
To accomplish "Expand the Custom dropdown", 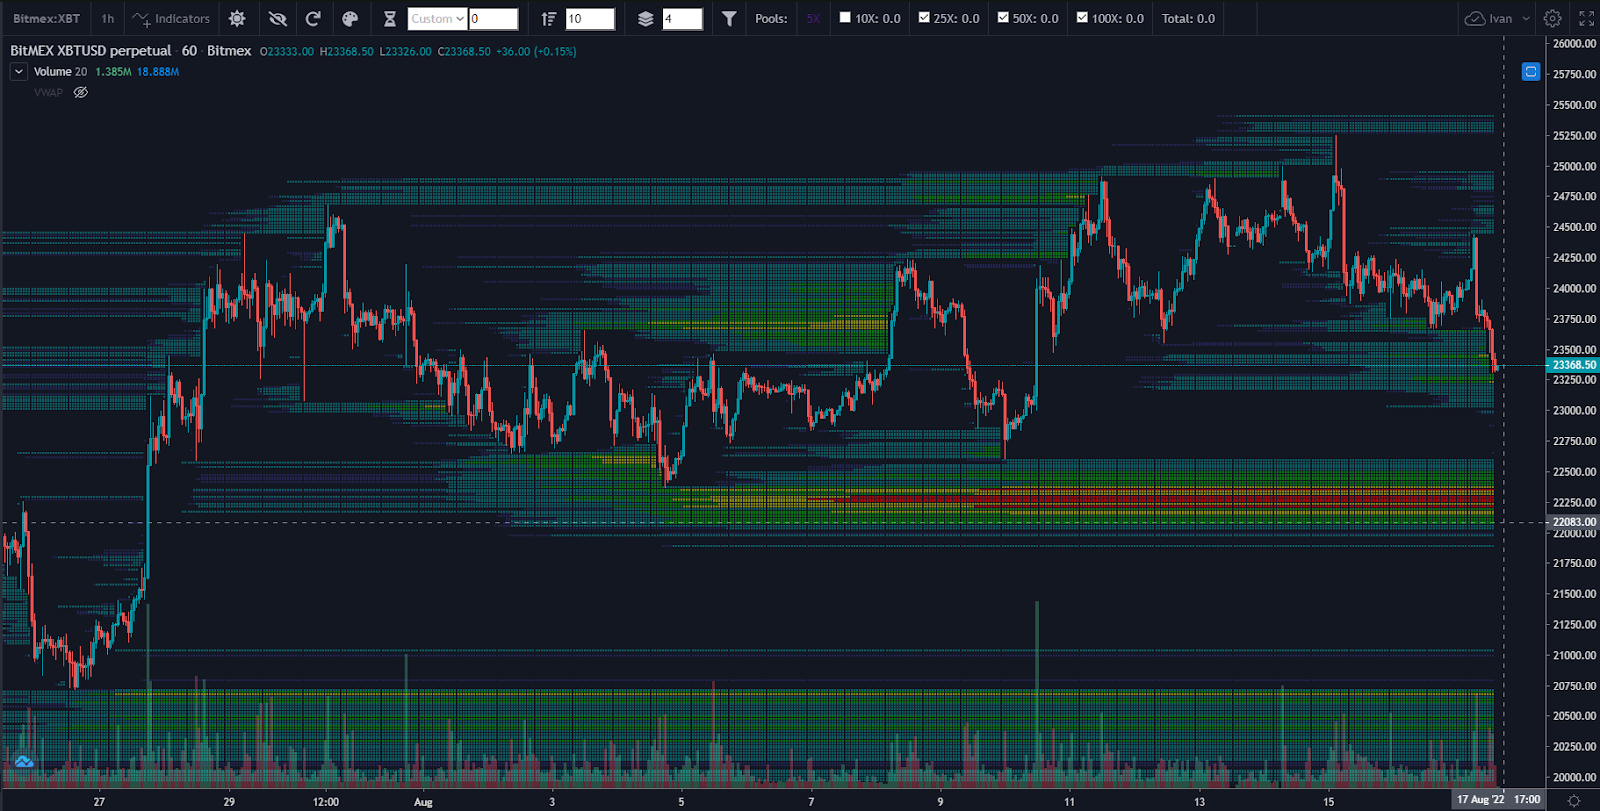I will [x=437, y=19].
